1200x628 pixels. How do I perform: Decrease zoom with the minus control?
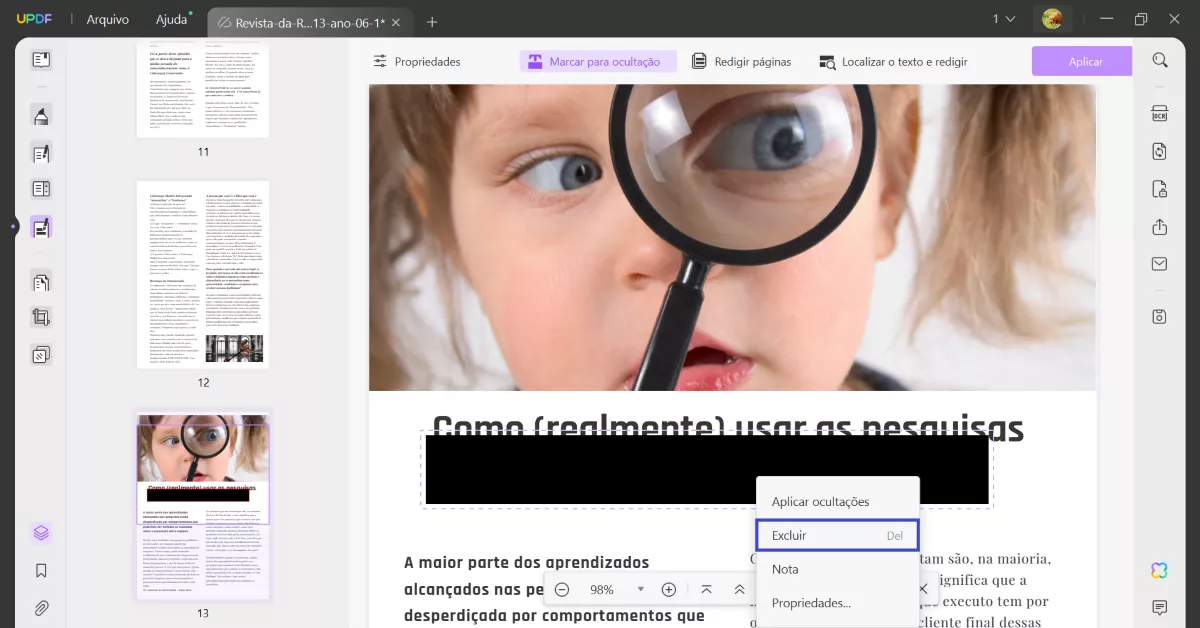coord(563,589)
